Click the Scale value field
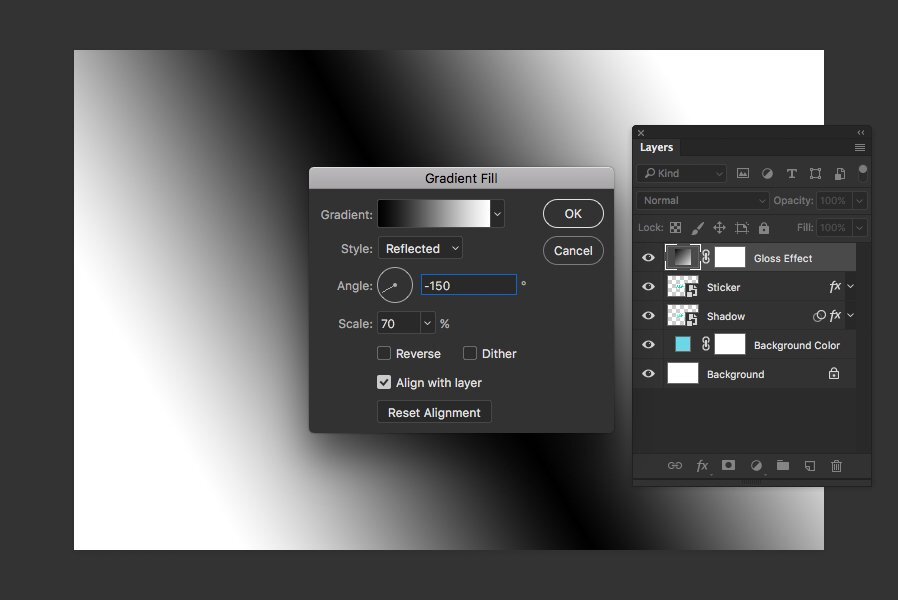The image size is (898, 600). pos(399,323)
